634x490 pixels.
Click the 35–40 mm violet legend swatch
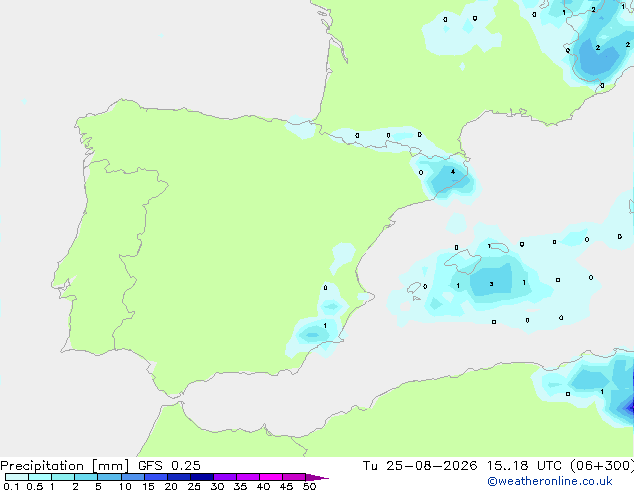(x=248, y=477)
